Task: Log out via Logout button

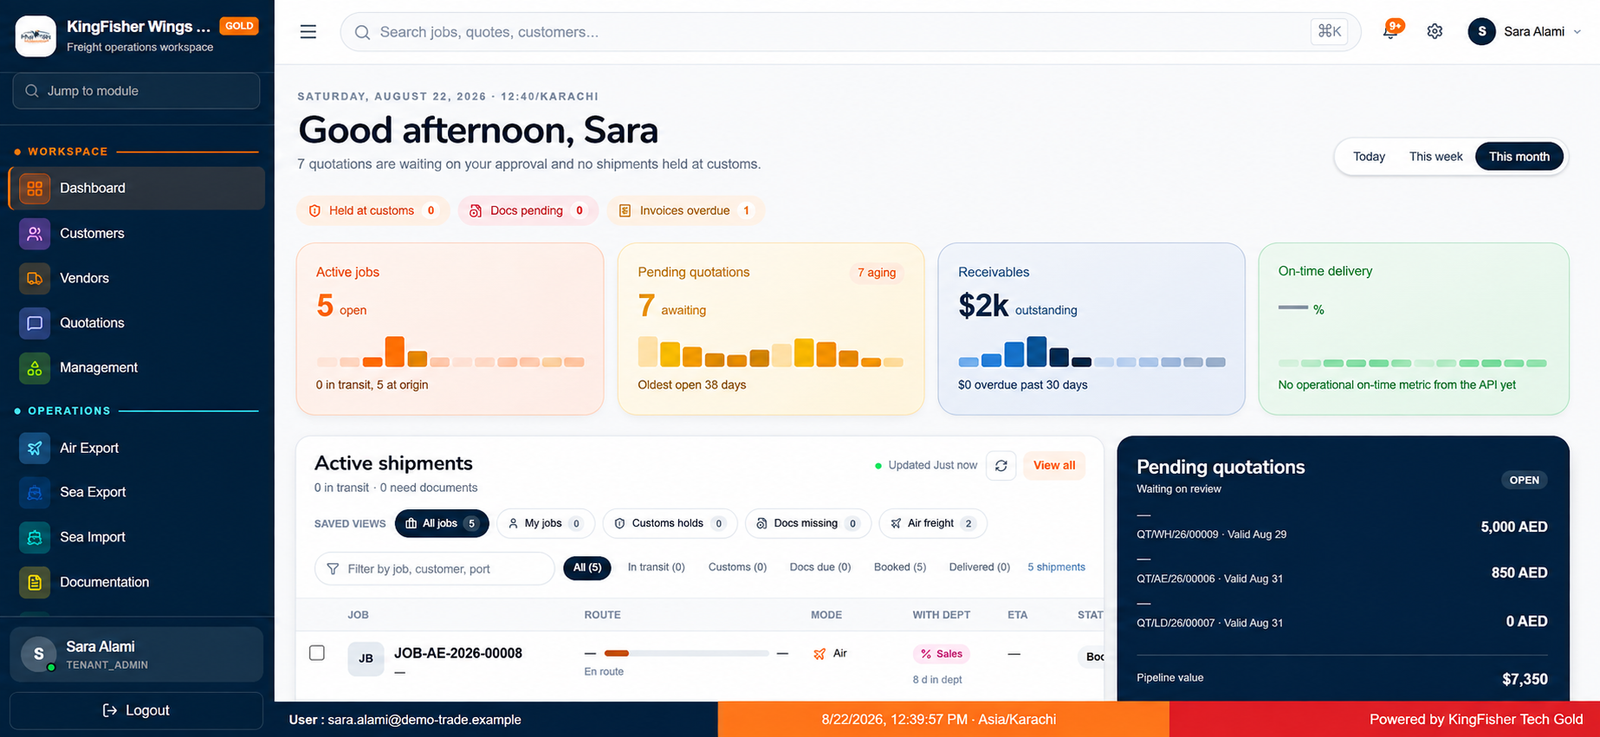Action: coord(136,710)
